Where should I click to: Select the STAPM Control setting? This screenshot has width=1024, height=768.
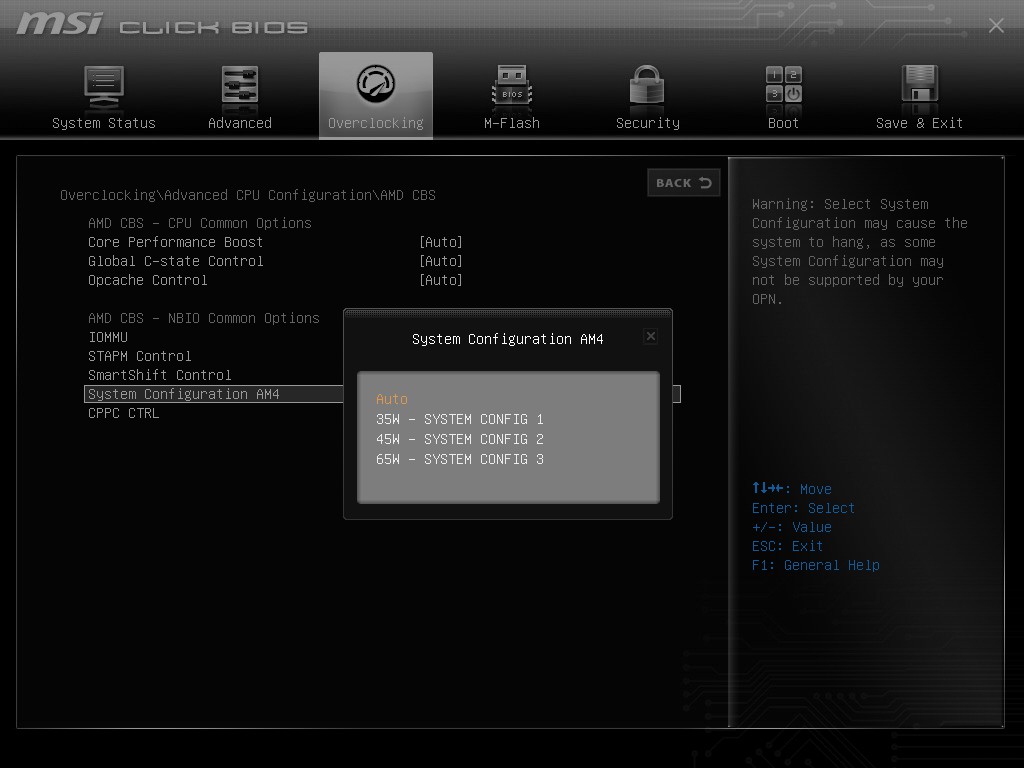coord(140,357)
